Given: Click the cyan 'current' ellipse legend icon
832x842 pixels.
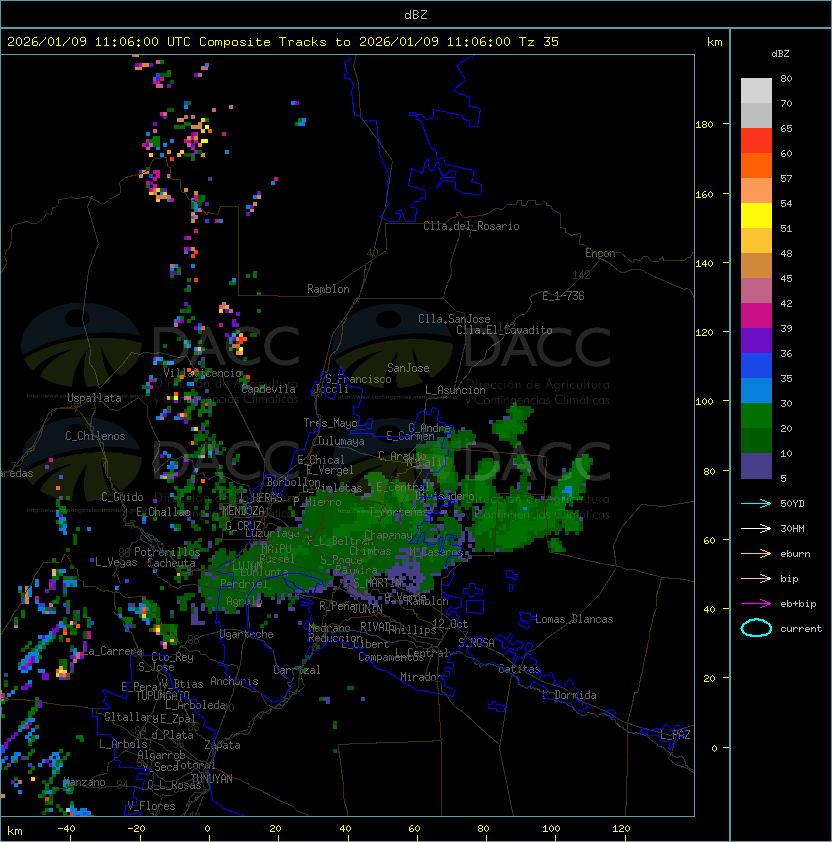Looking at the screenshot, I should (x=756, y=628).
